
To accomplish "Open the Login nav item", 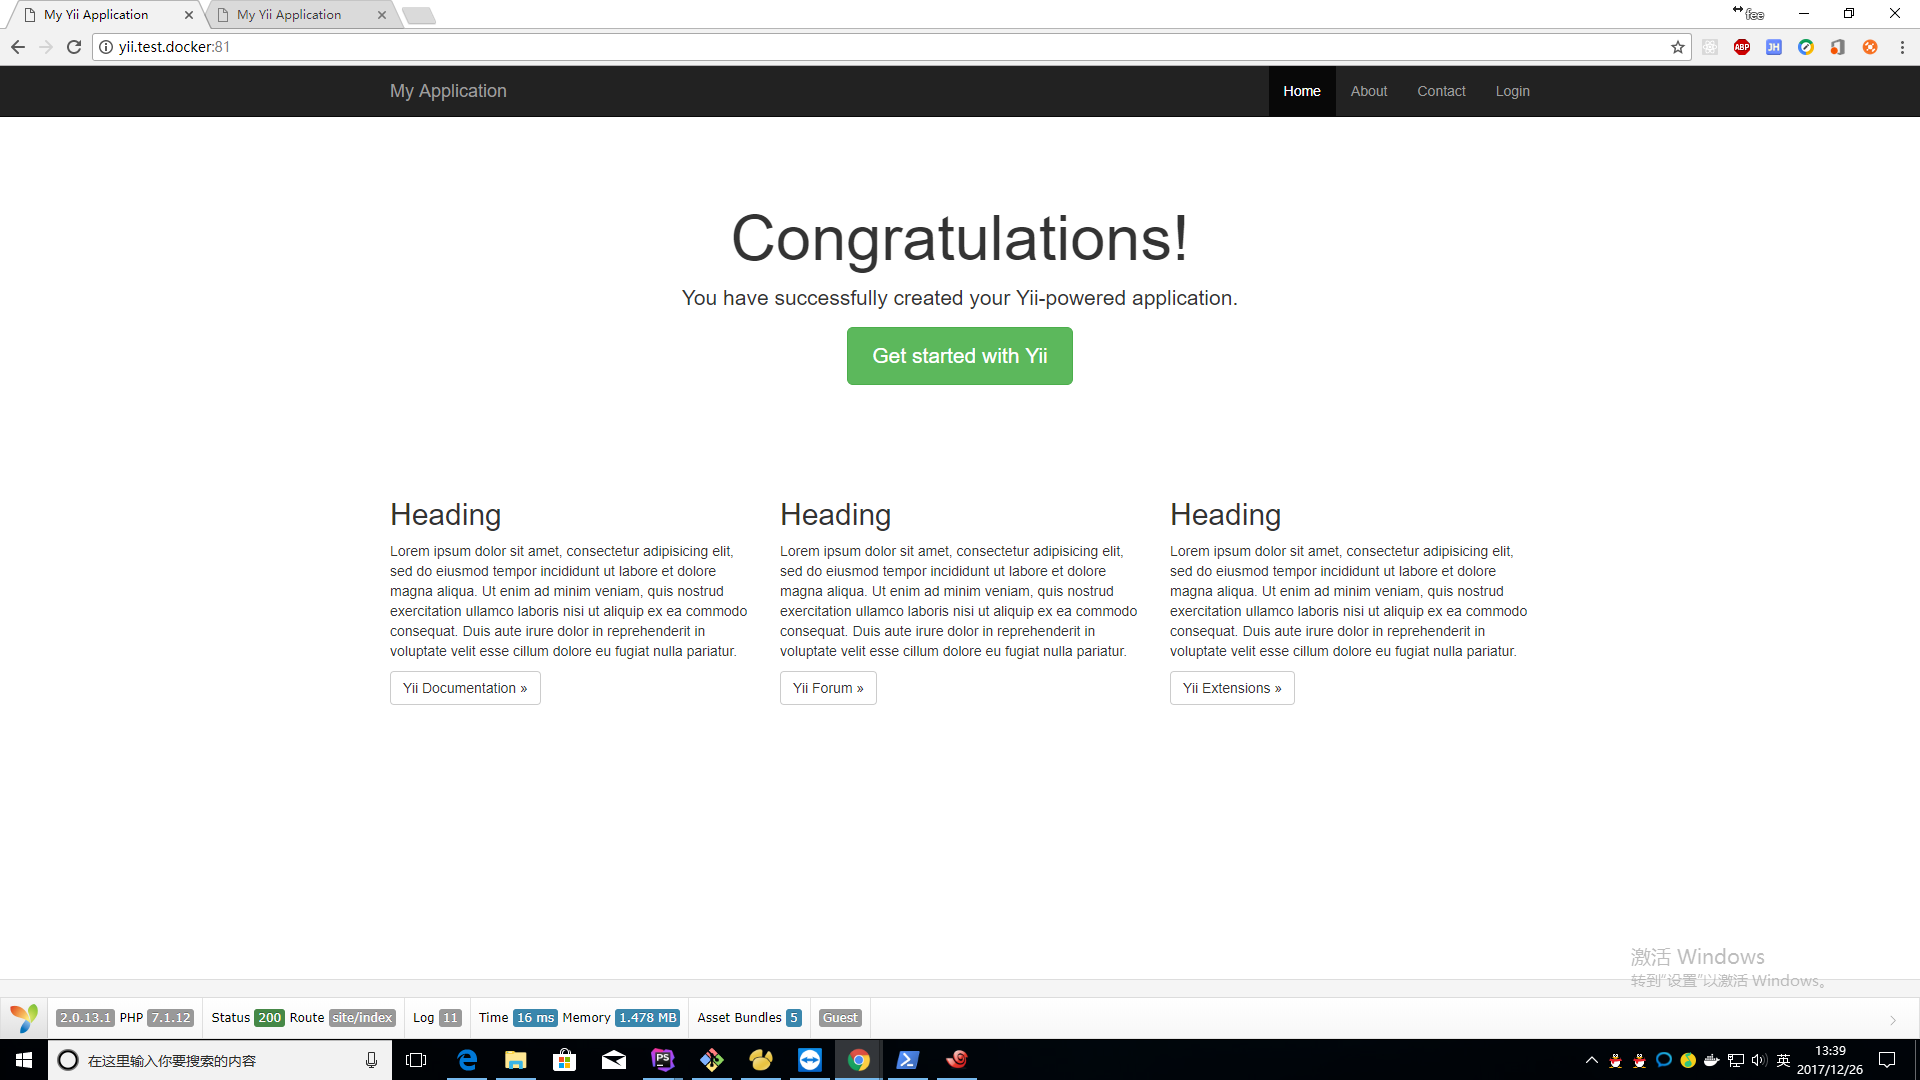I will click(1512, 91).
